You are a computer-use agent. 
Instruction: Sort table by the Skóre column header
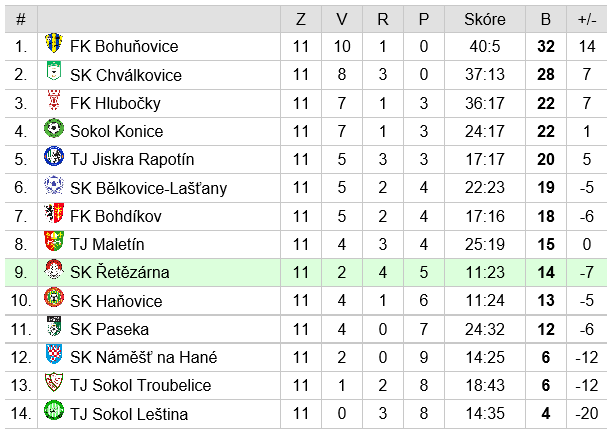[485, 19]
